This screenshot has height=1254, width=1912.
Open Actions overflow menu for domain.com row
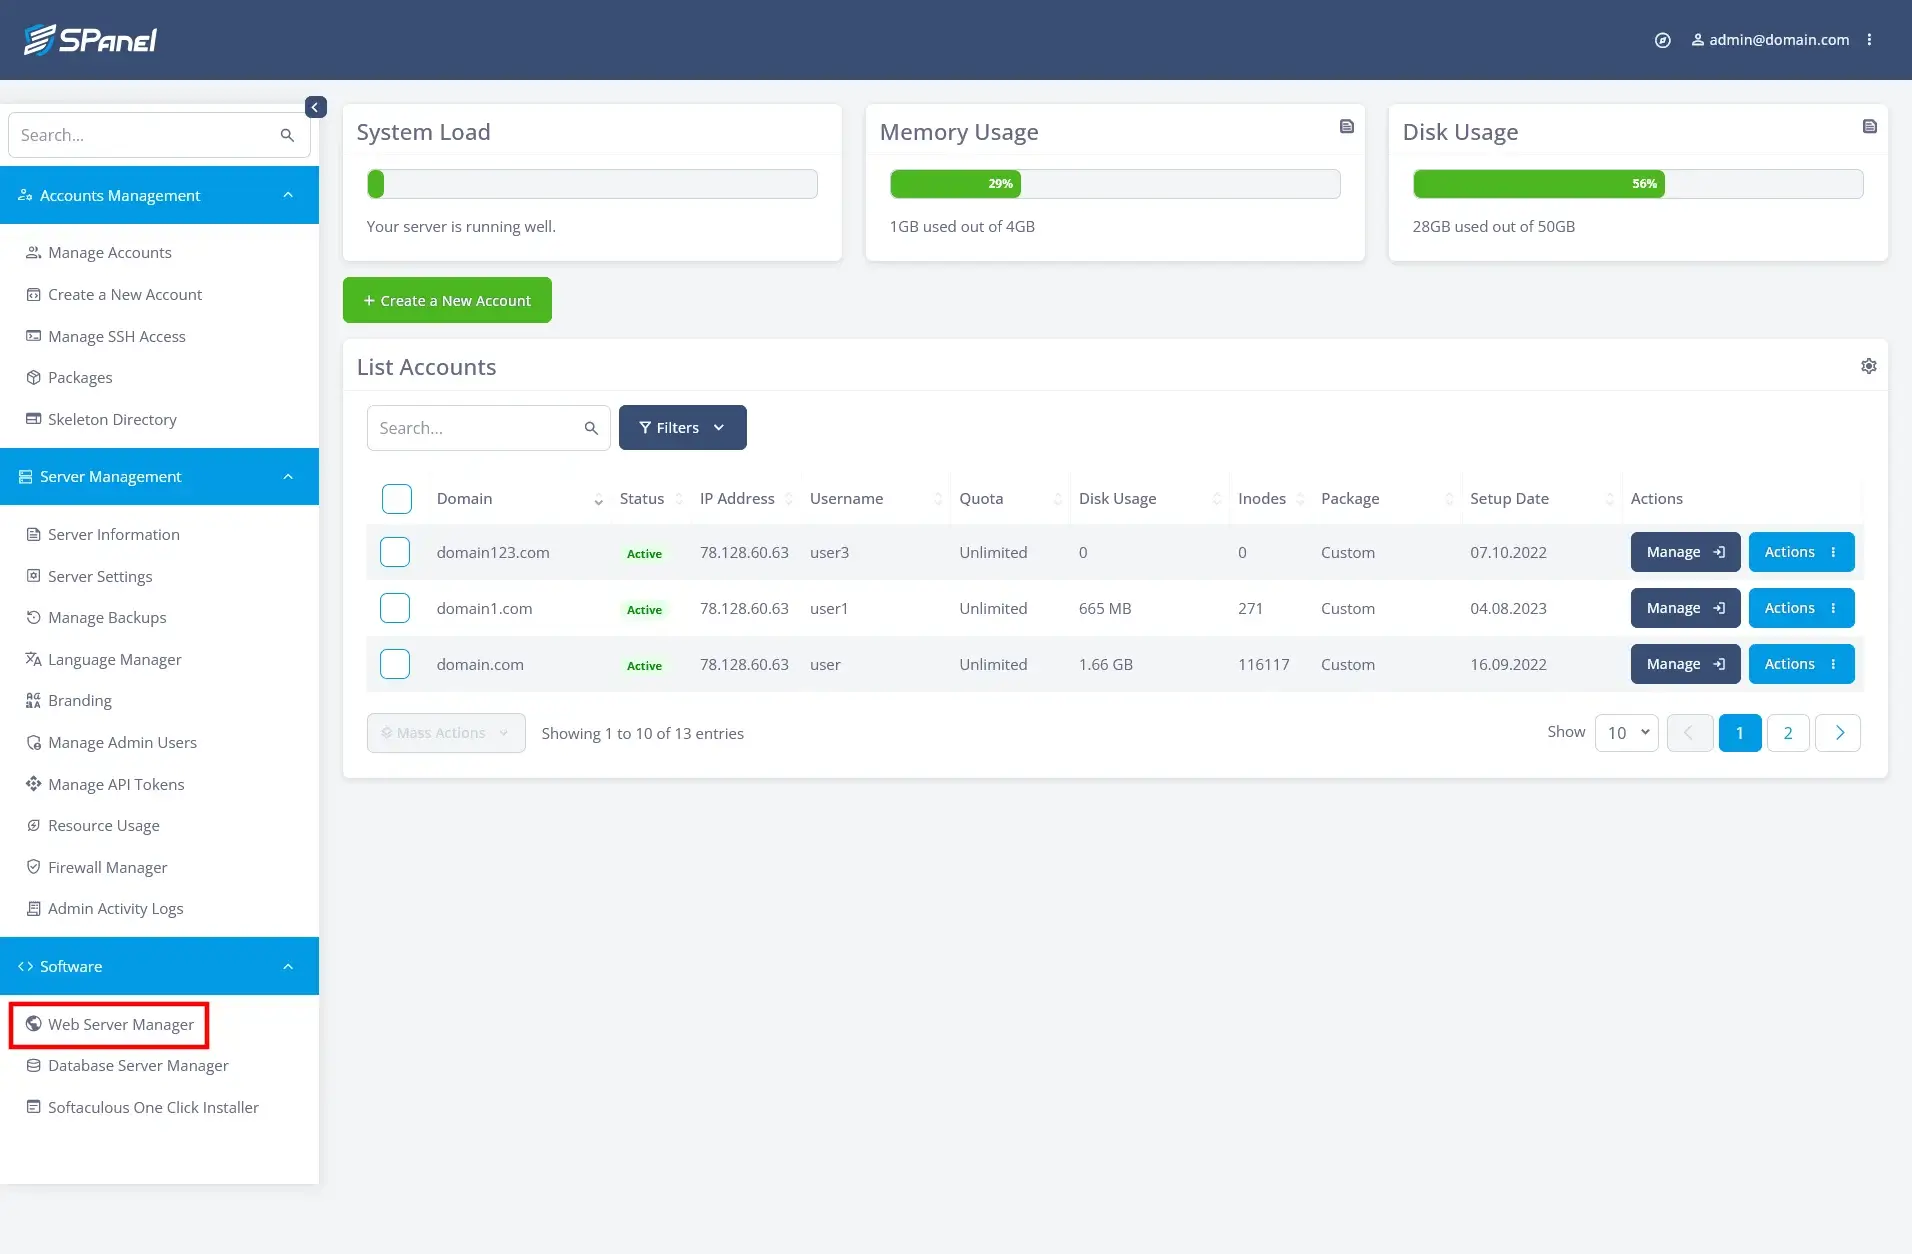tap(1833, 664)
